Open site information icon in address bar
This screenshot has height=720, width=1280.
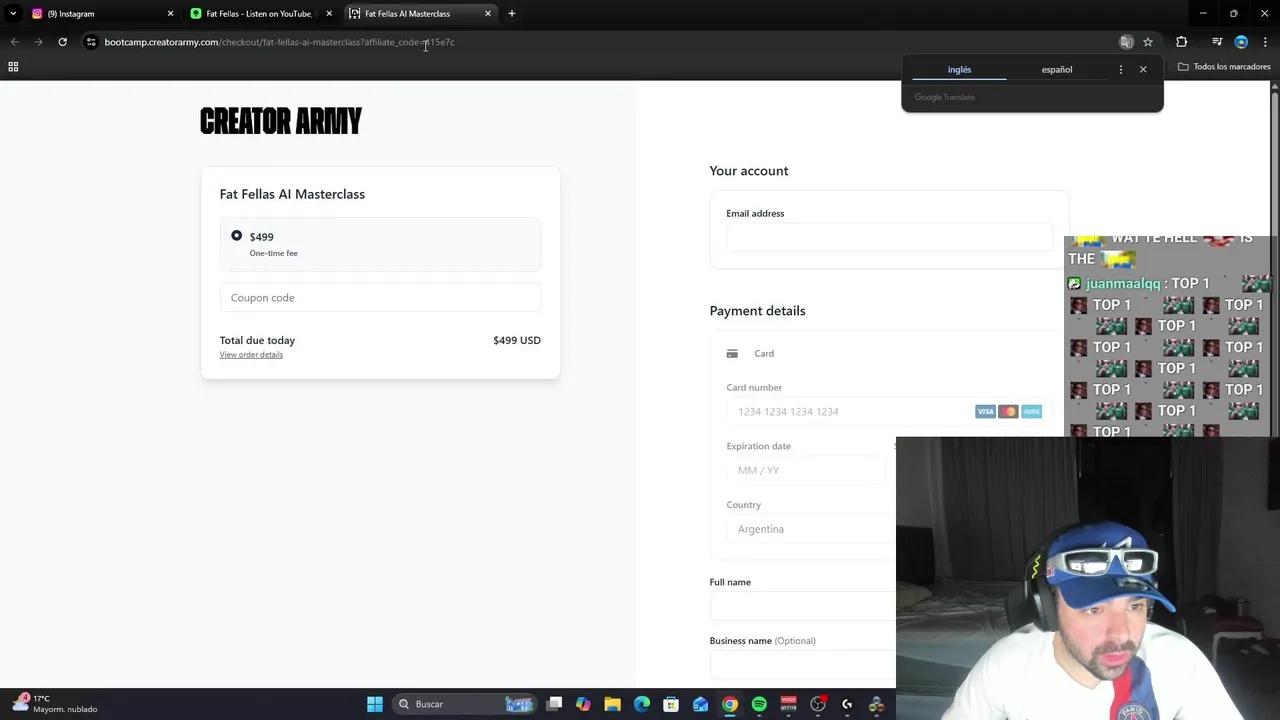click(91, 42)
